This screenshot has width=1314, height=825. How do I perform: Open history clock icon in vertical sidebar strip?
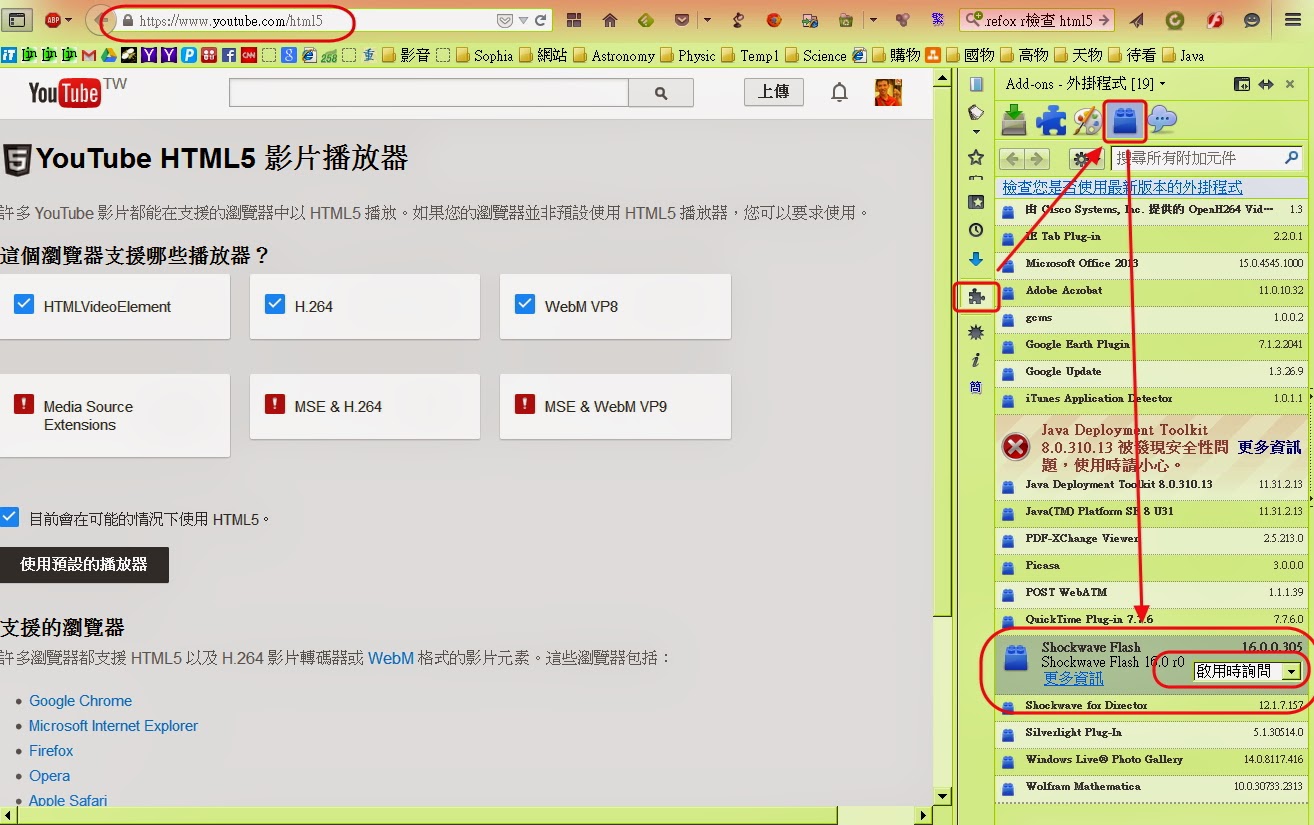tap(976, 230)
